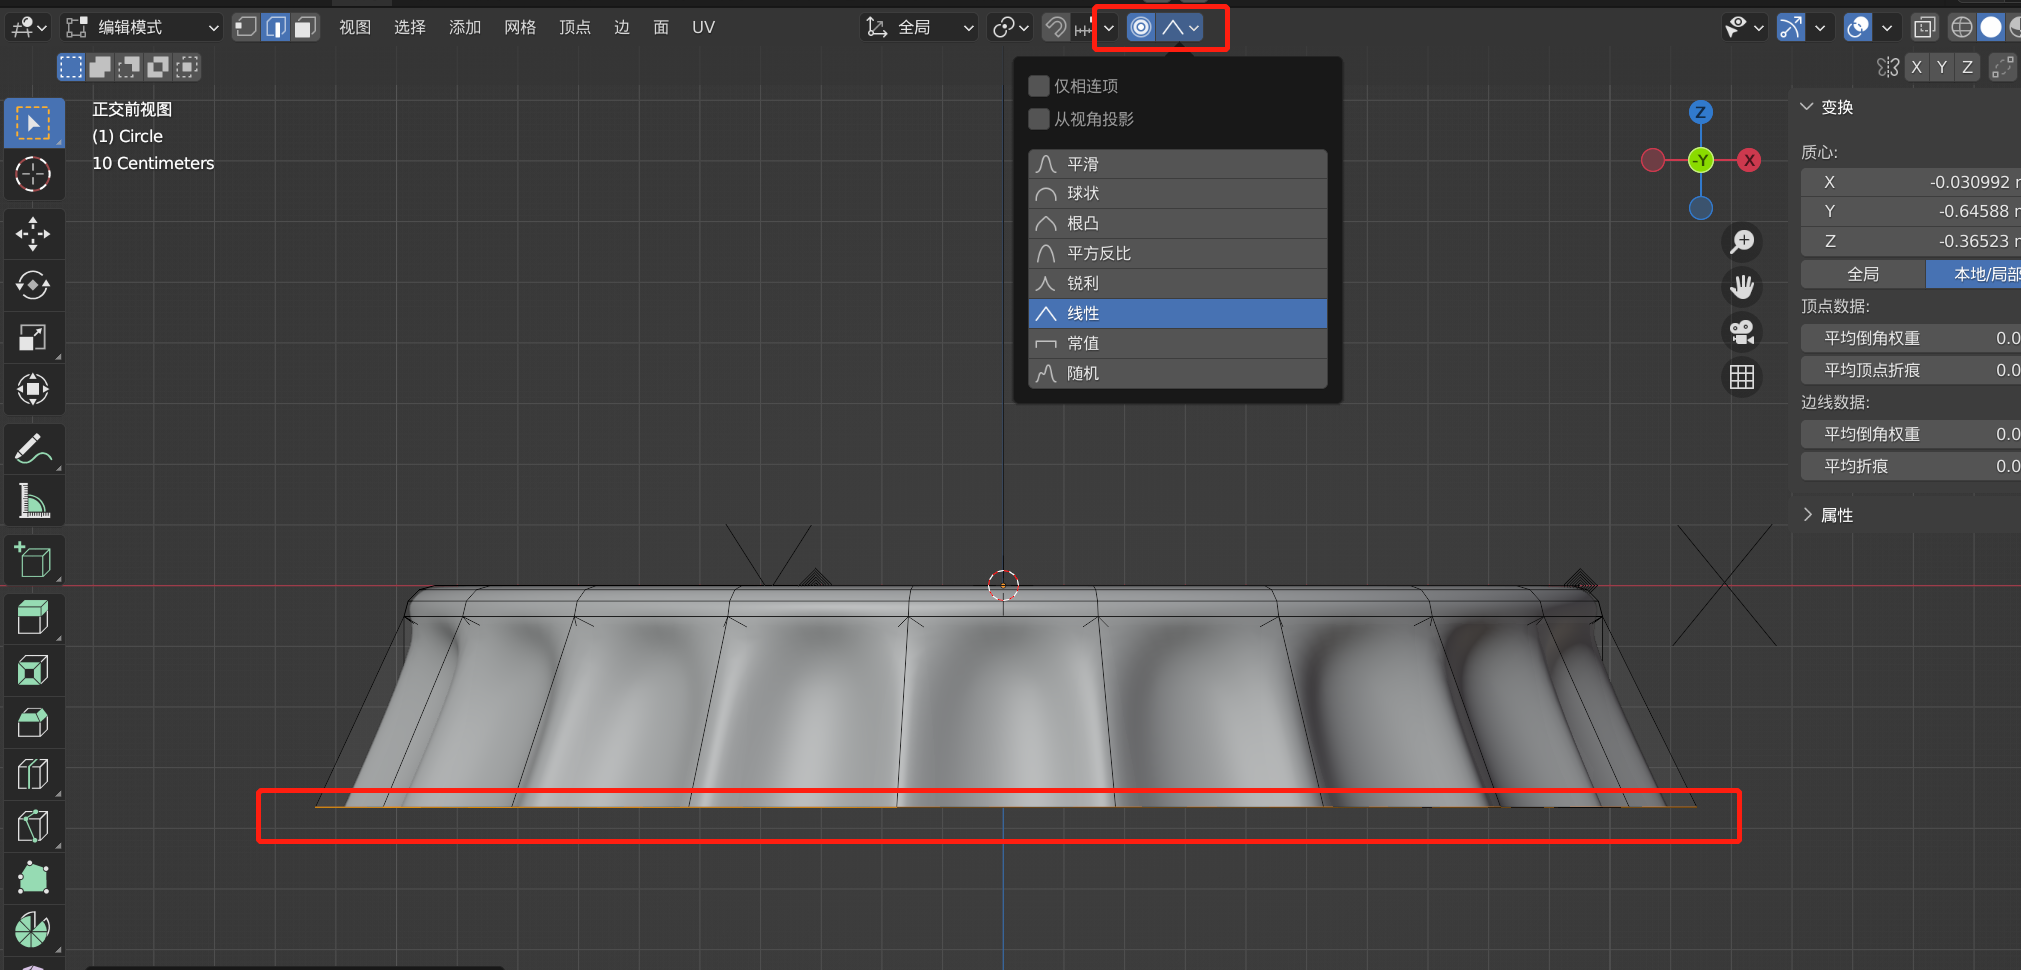Screen dimensions: 2021x970
Task: Open the 网格 menu
Action: tap(520, 27)
